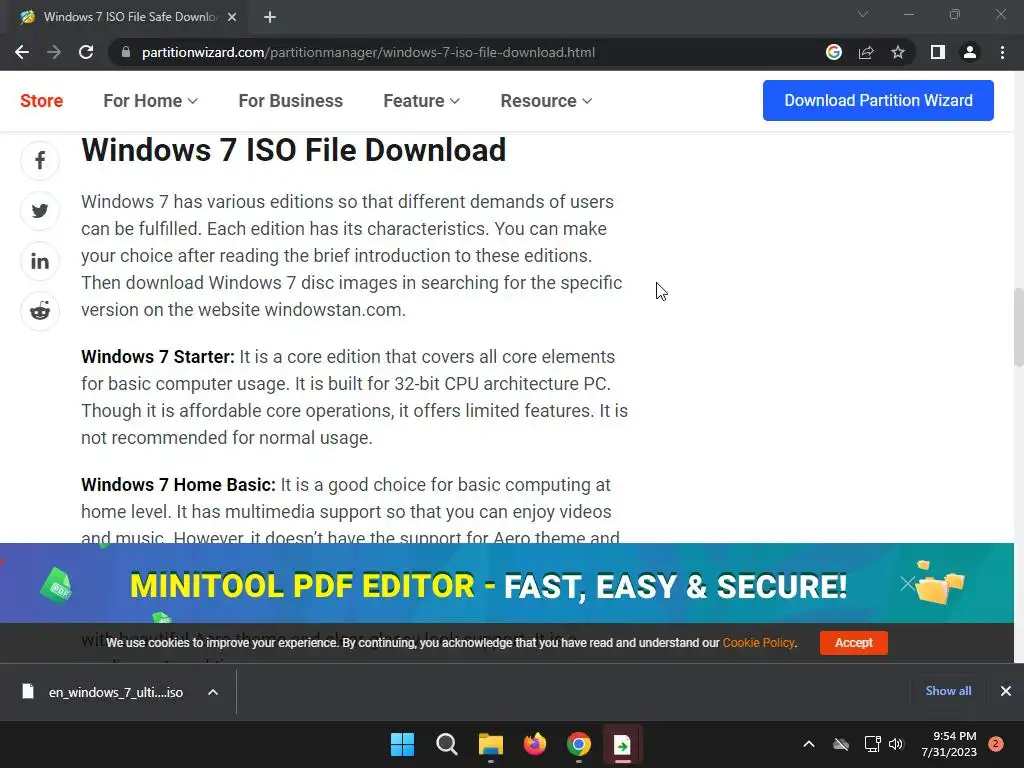
Task: Open tab search chevron in title bar
Action: click(863, 14)
